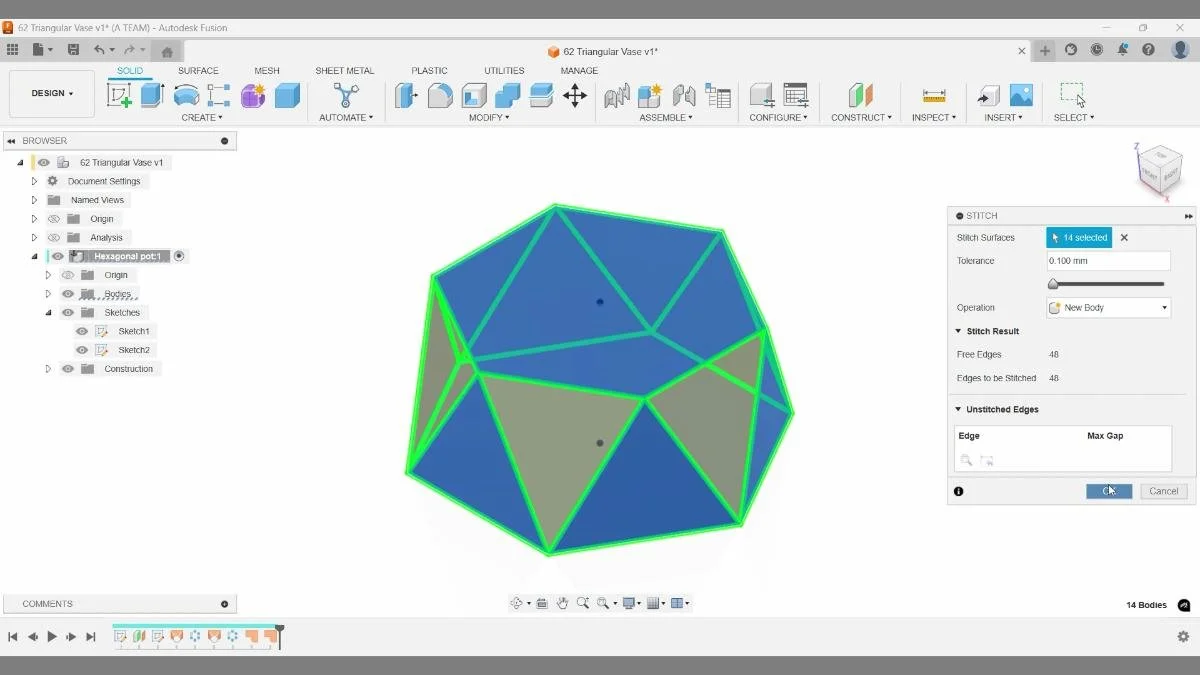The height and width of the screenshot is (675, 1200).
Task: Play the timeline
Action: (x=52, y=636)
